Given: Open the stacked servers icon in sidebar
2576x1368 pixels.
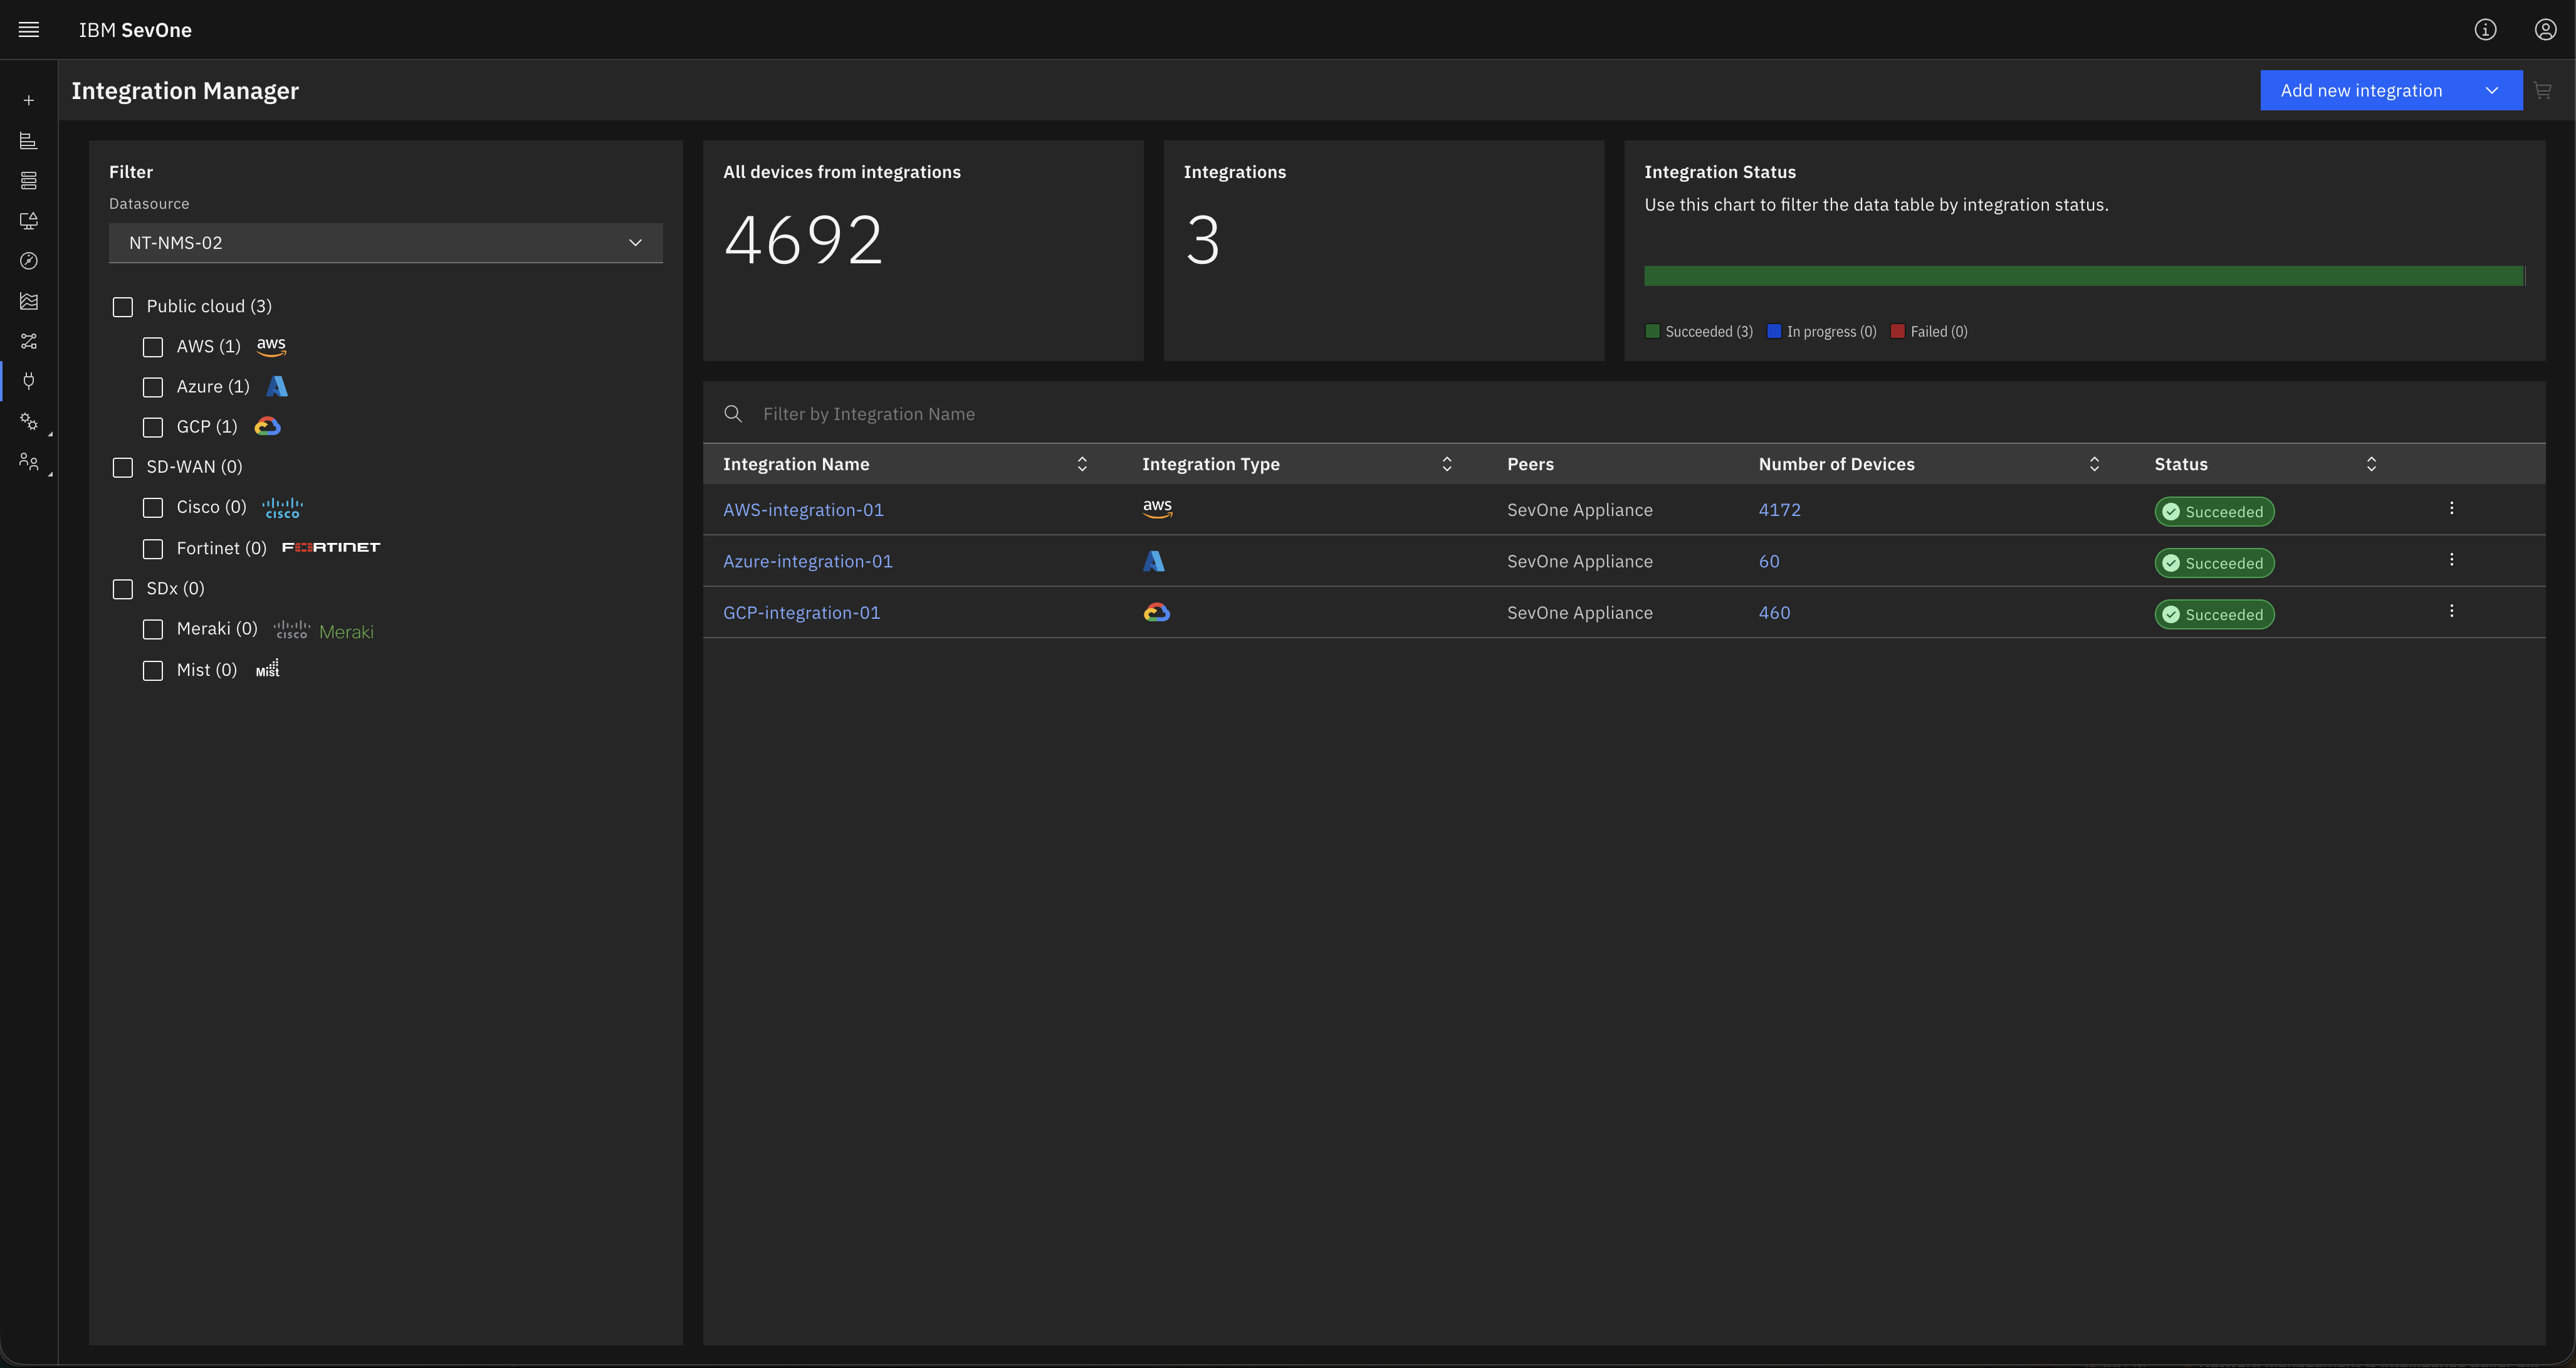Looking at the screenshot, I should point(29,181).
